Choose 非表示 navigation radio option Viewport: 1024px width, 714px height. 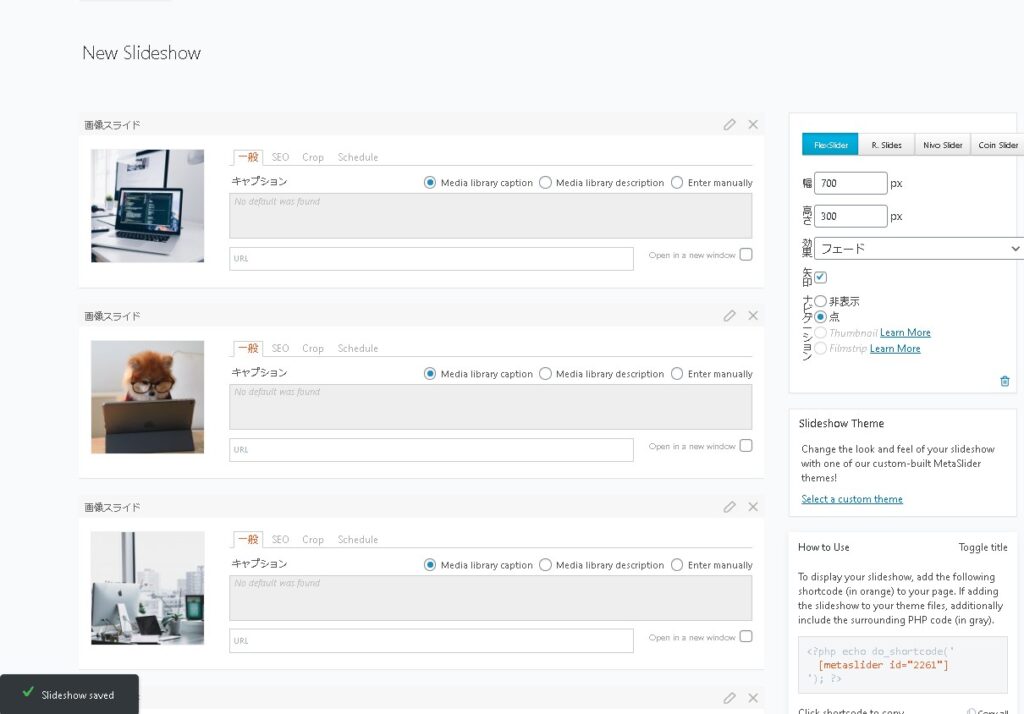click(821, 301)
